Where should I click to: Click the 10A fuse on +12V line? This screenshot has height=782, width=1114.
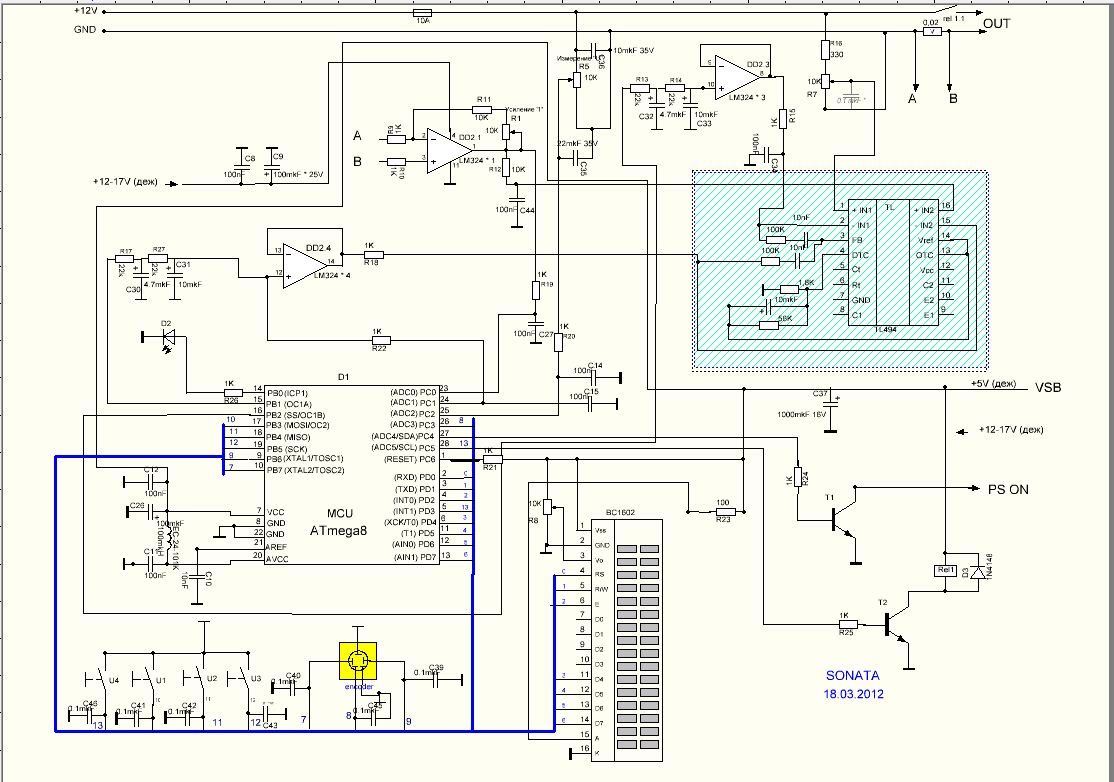pos(422,13)
